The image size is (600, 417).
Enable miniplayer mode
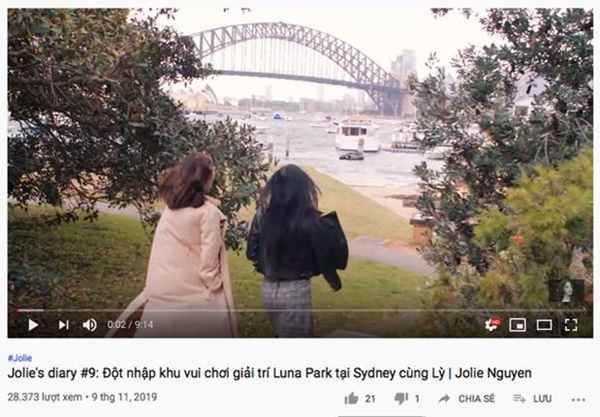[517, 325]
